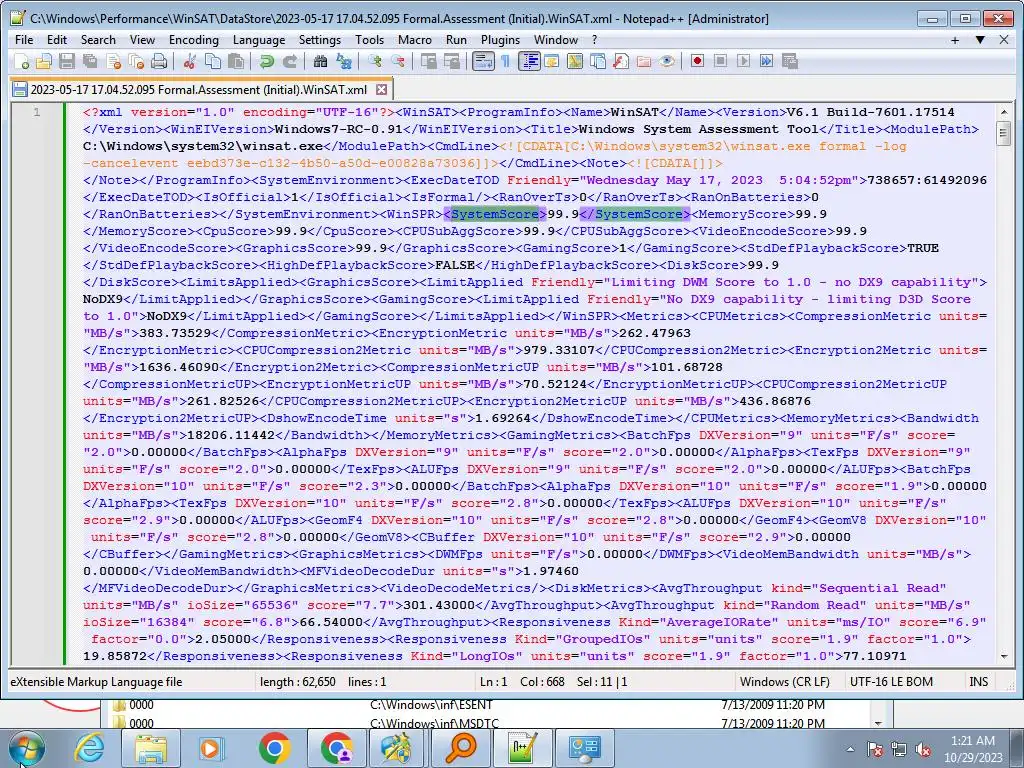Image resolution: width=1024 pixels, height=768 pixels.
Task: Click the Save All icon
Action: [90, 61]
